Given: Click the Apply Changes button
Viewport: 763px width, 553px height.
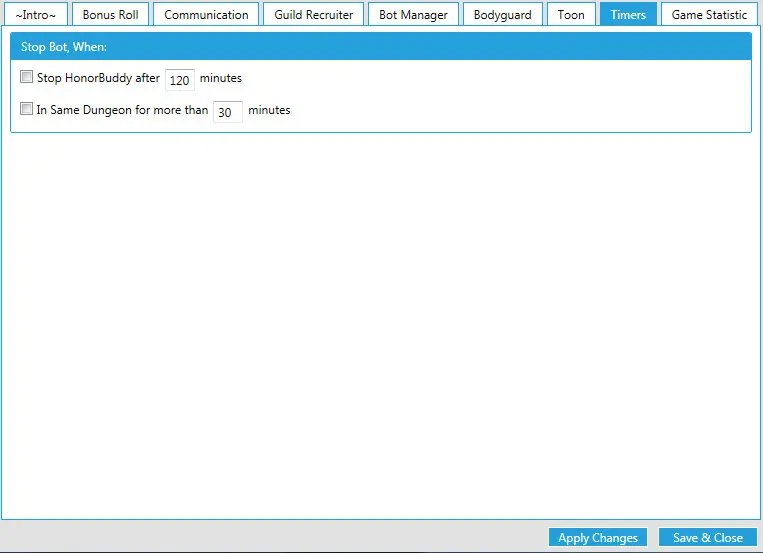Looking at the screenshot, I should pyautogui.click(x=598, y=537).
